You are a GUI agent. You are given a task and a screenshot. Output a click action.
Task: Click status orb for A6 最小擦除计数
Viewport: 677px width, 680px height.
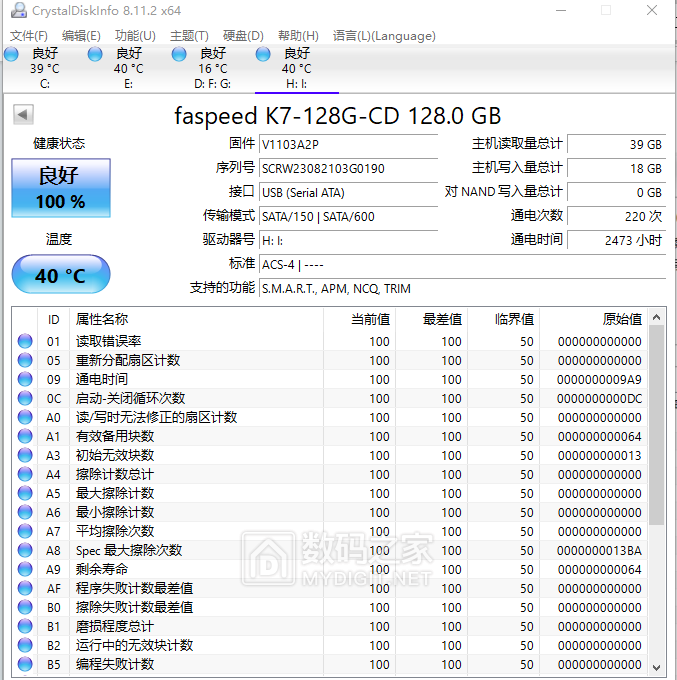coord(25,512)
